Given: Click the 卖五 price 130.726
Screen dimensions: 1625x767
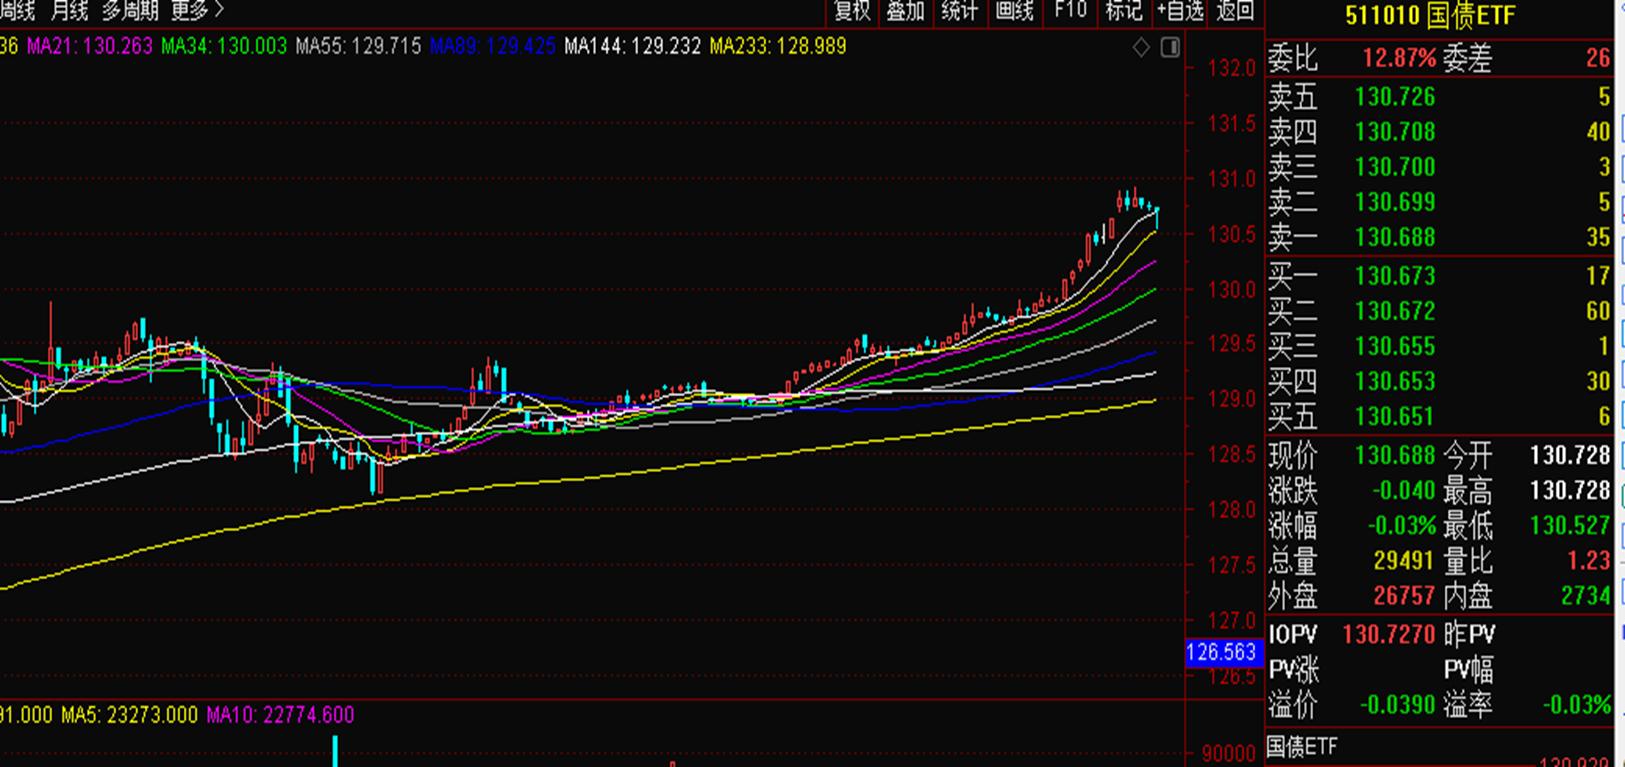Looking at the screenshot, I should click(1395, 97).
